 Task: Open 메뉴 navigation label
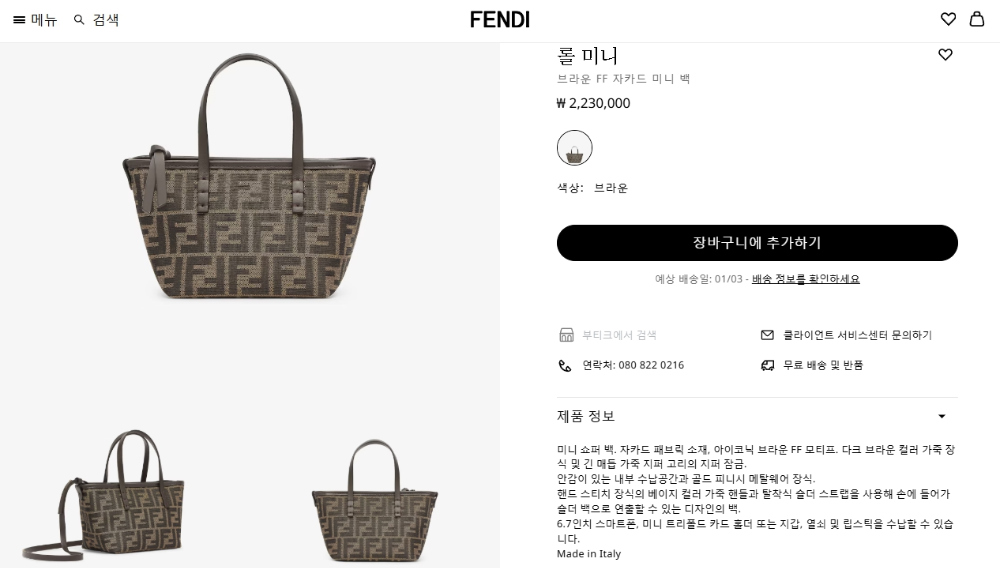pos(44,20)
